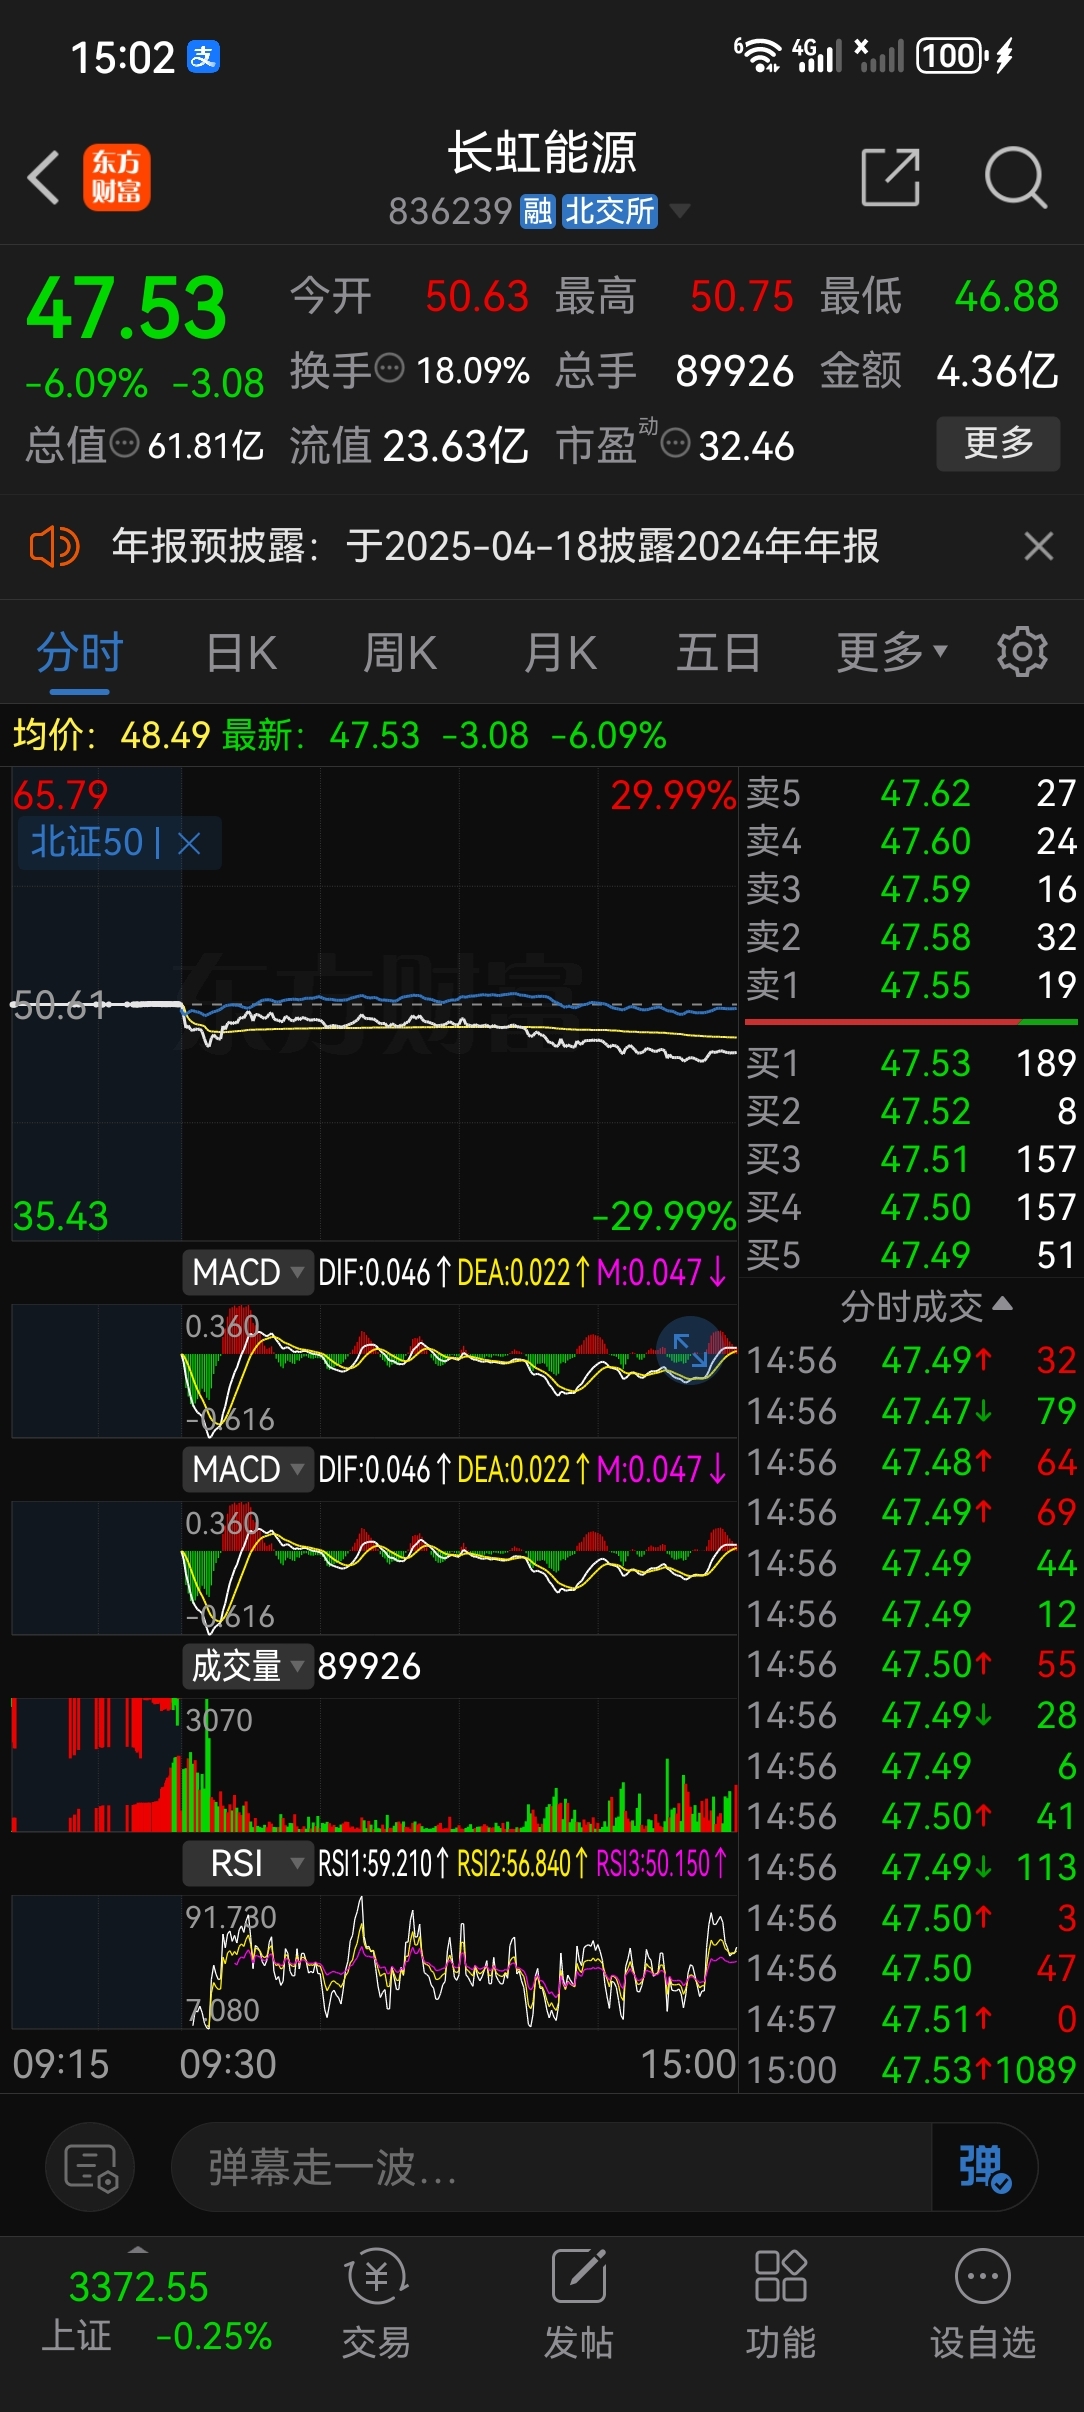The height and width of the screenshot is (2412, 1084).
Task: Open the search magnifier icon
Action: coord(1015,177)
